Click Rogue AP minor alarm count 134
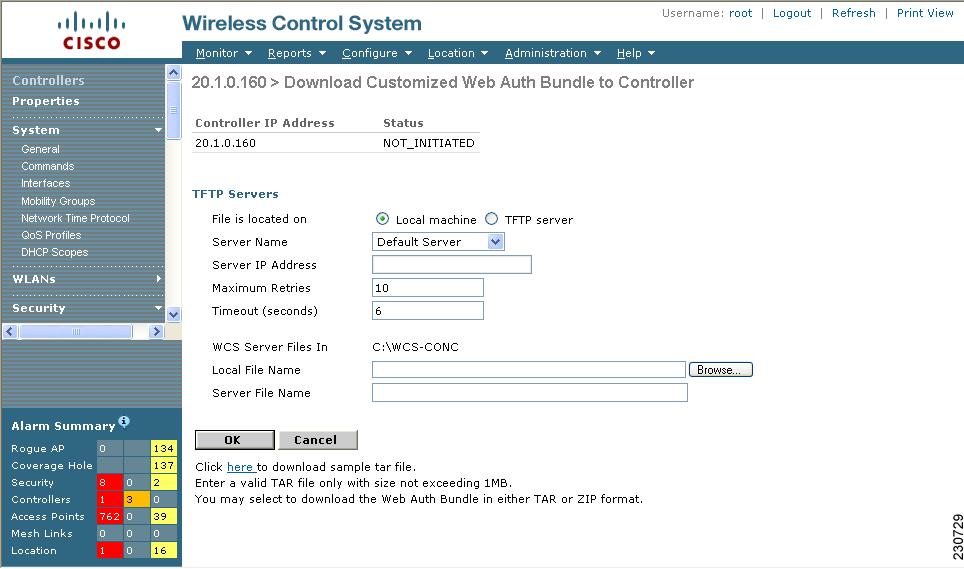This screenshot has width=964, height=569. tap(164, 449)
